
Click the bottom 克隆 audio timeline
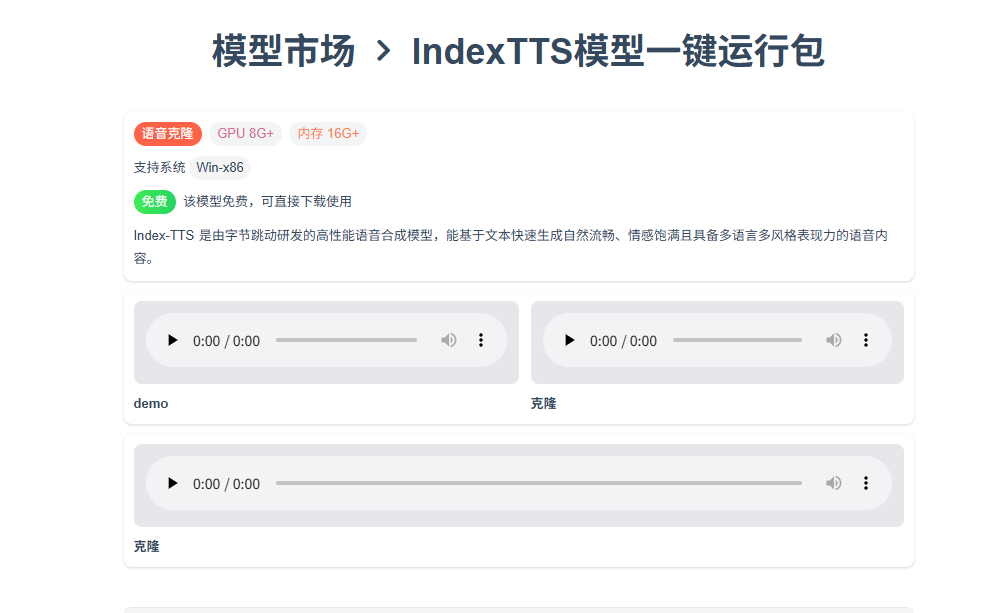(540, 482)
